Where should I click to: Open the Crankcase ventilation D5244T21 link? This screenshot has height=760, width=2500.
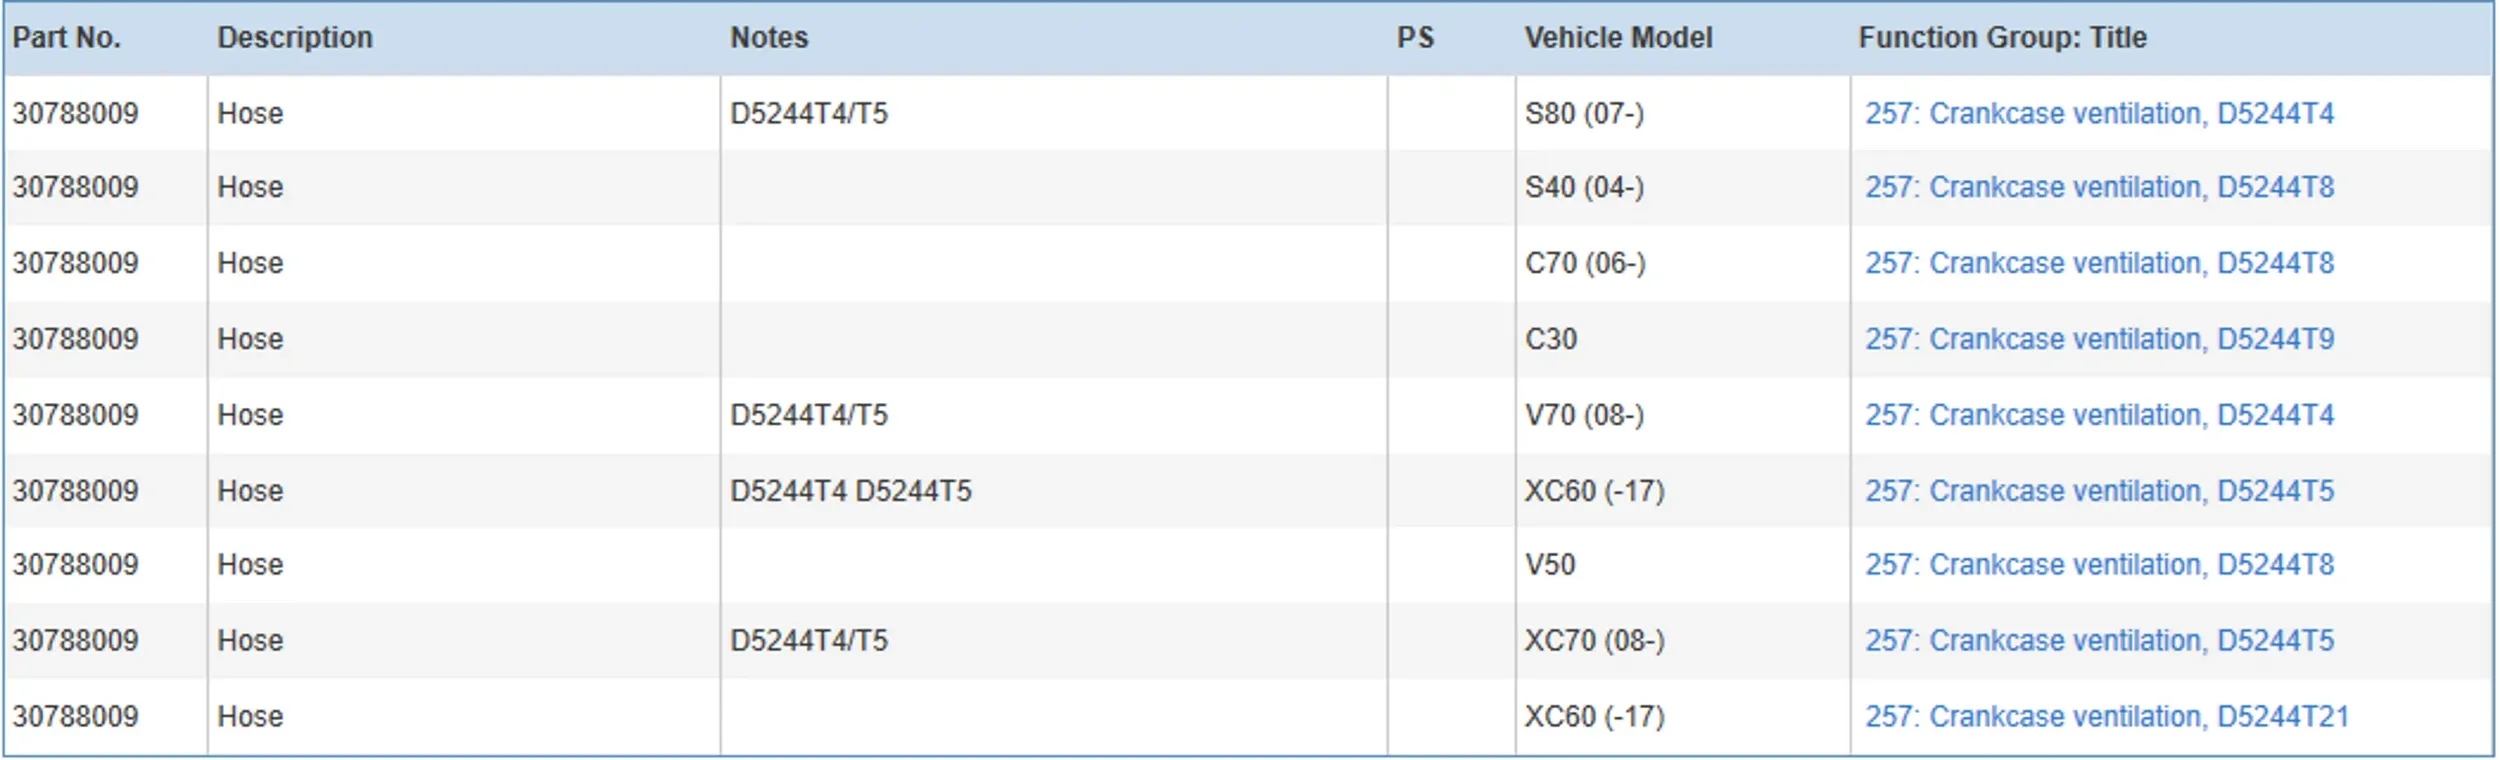(x=2105, y=717)
